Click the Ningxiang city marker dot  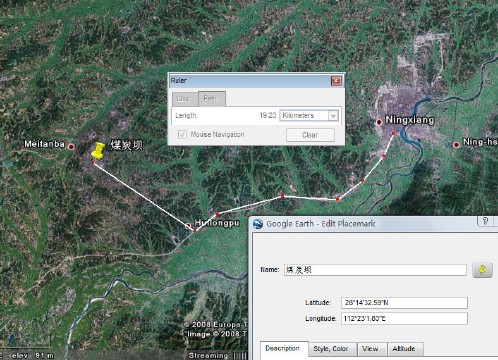tap(379, 122)
